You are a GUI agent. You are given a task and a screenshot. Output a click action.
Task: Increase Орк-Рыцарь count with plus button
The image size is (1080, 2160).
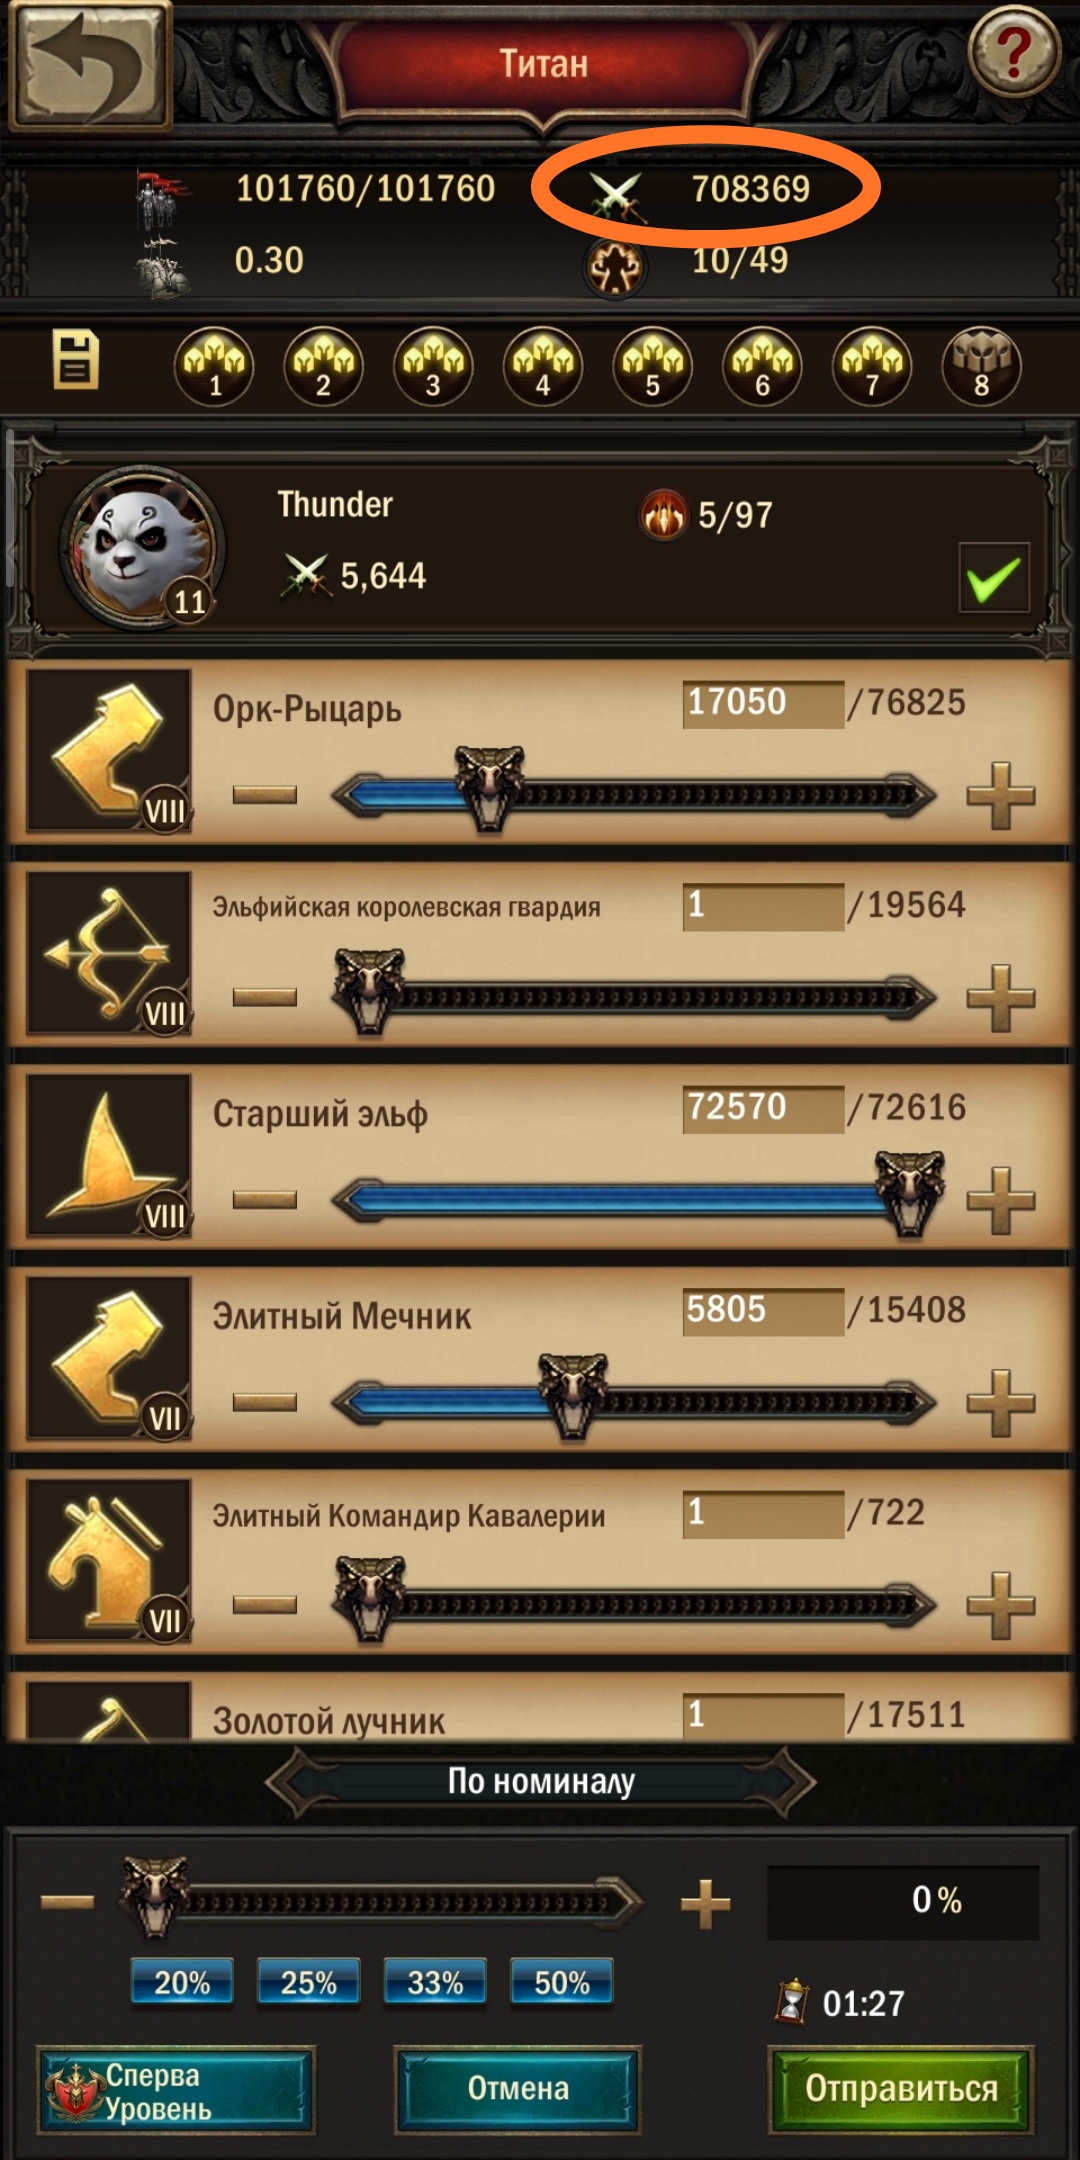[x=1000, y=796]
